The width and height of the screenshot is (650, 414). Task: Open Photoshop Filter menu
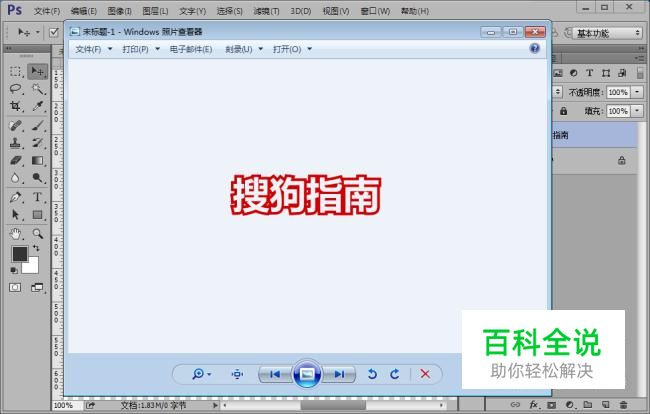266,11
